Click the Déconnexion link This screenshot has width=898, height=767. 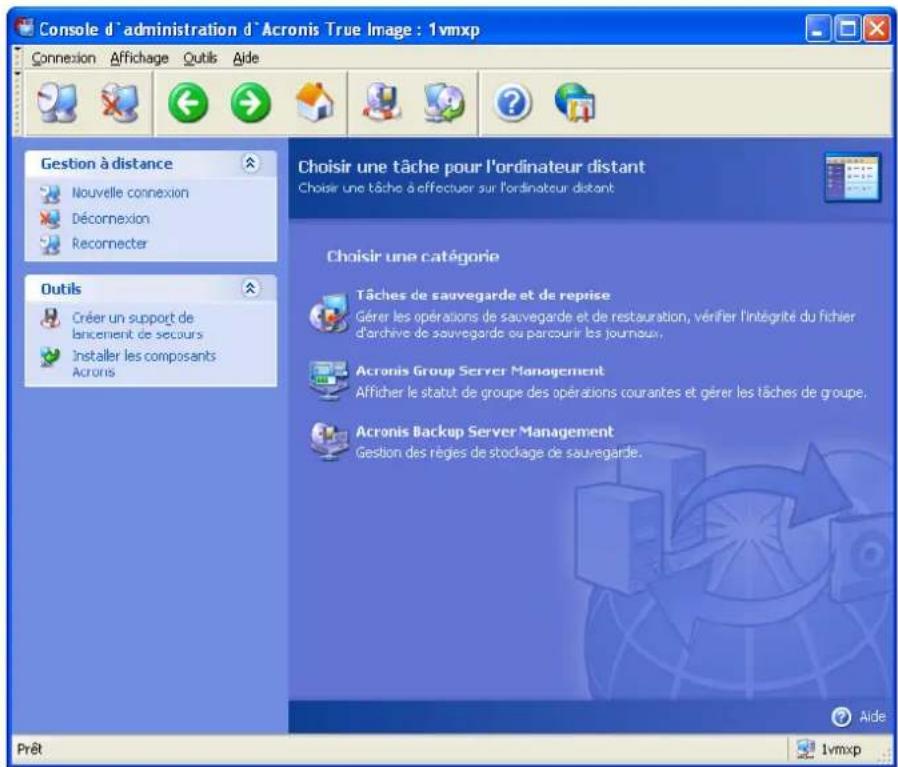pos(111,219)
